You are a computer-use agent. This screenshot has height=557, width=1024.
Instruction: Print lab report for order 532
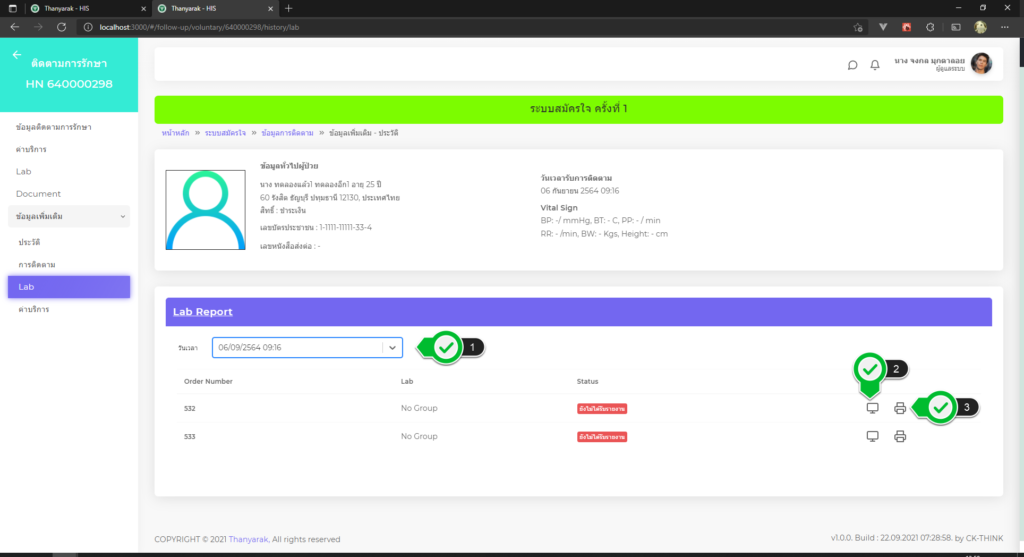(900, 408)
